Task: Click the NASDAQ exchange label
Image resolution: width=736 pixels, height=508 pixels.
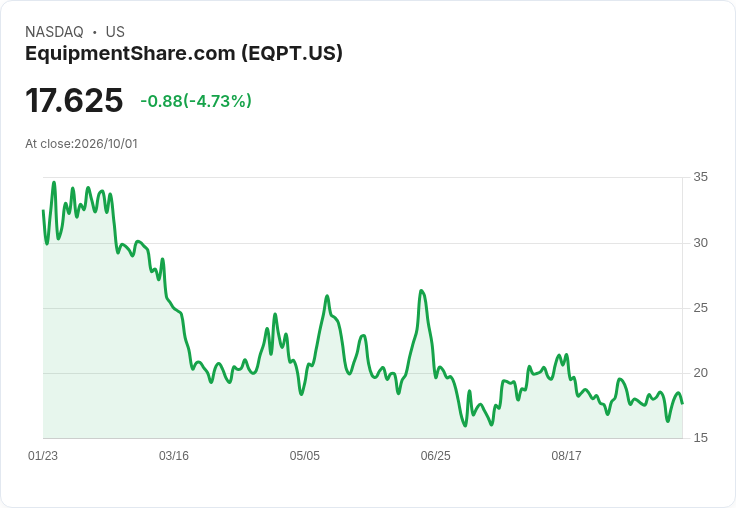Action: [x=54, y=32]
